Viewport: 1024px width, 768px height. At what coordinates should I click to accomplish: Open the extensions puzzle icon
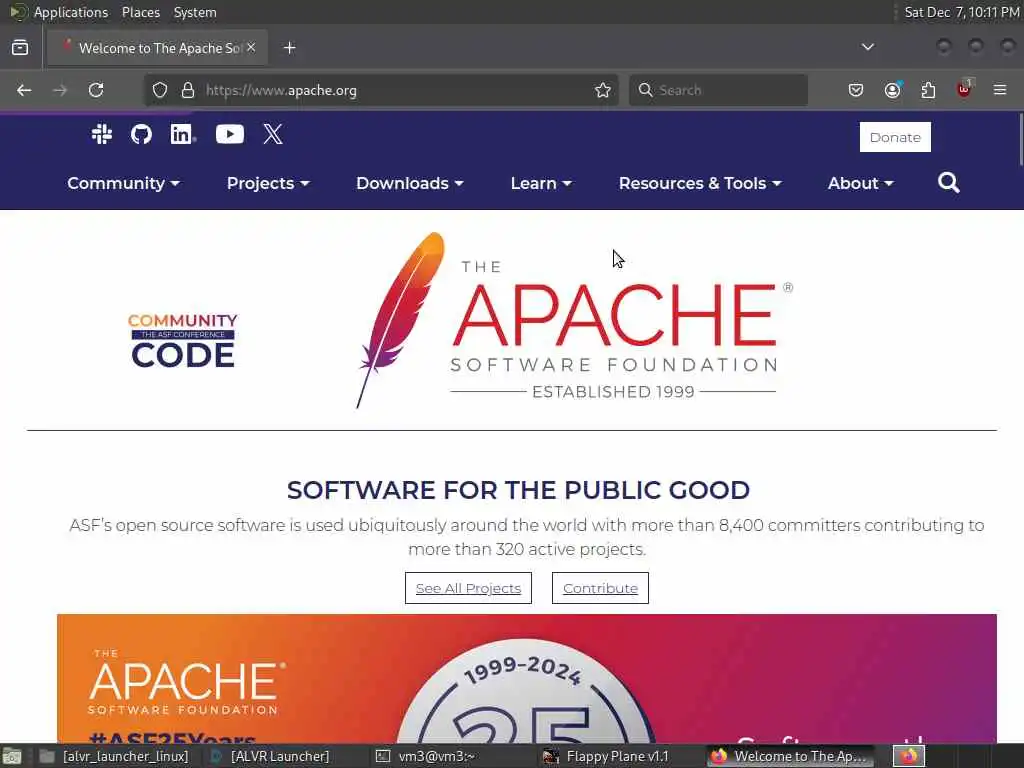tap(928, 90)
